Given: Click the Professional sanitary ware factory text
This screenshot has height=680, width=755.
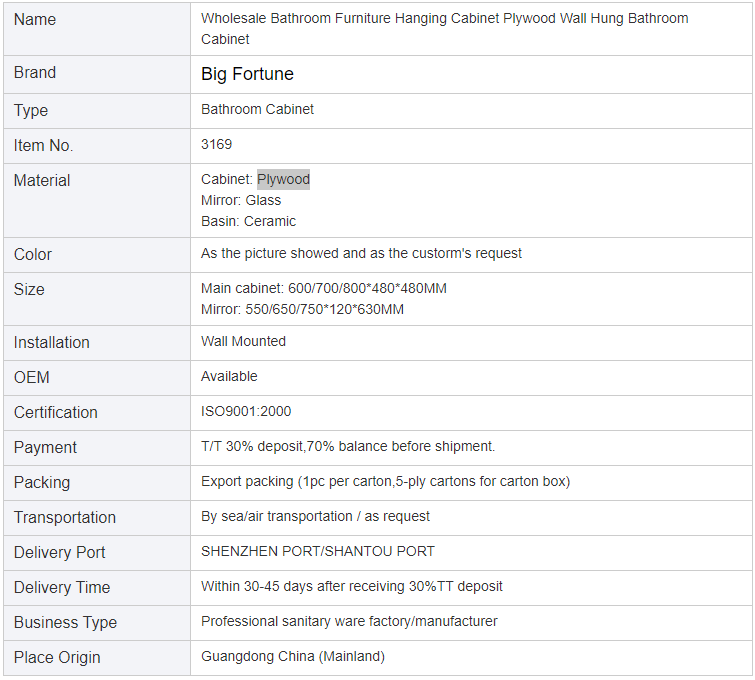Looking at the screenshot, I should (349, 621).
